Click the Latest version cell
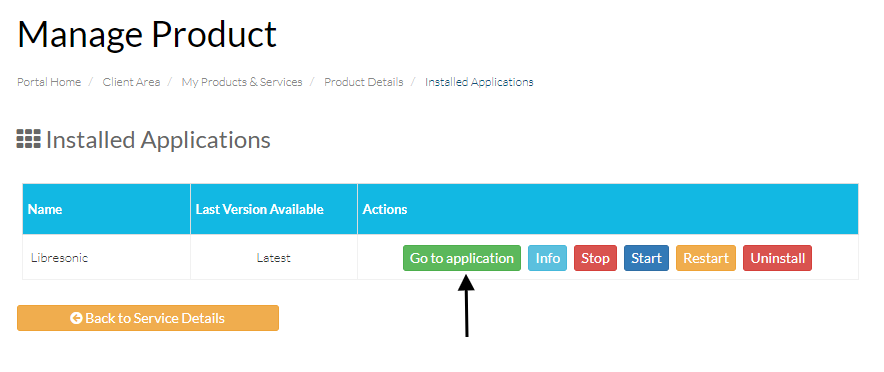 pos(274,258)
